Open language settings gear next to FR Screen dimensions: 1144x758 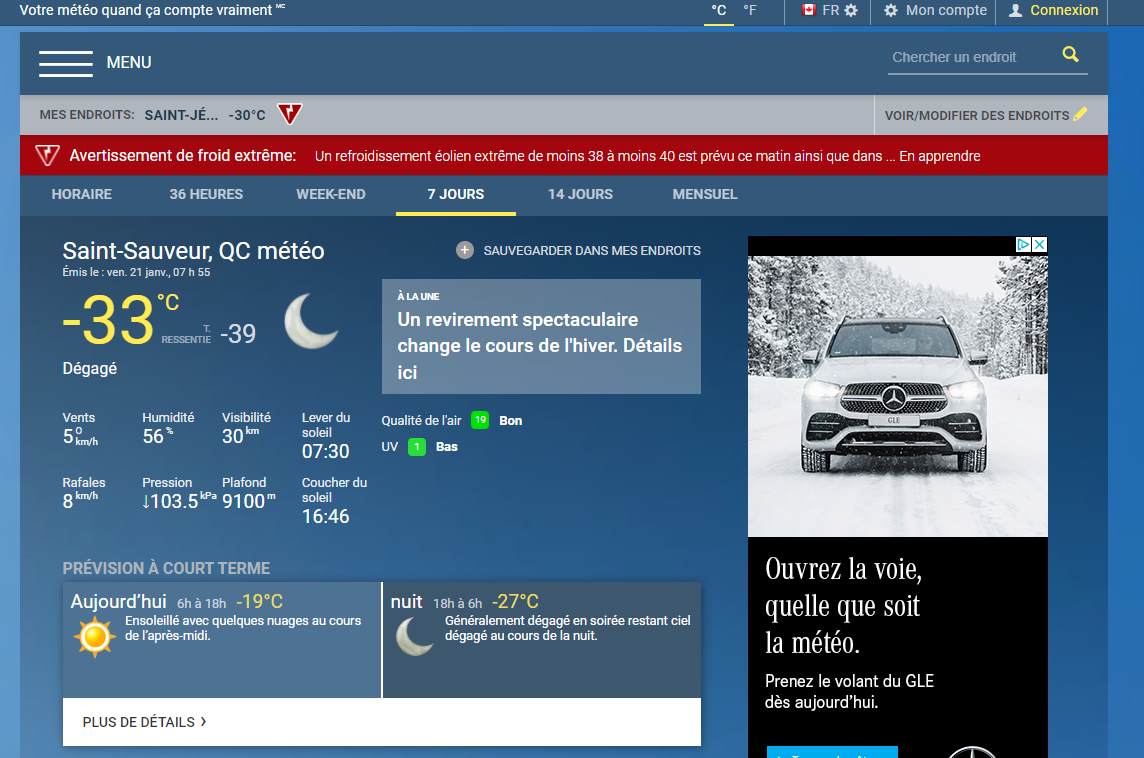click(x=851, y=10)
